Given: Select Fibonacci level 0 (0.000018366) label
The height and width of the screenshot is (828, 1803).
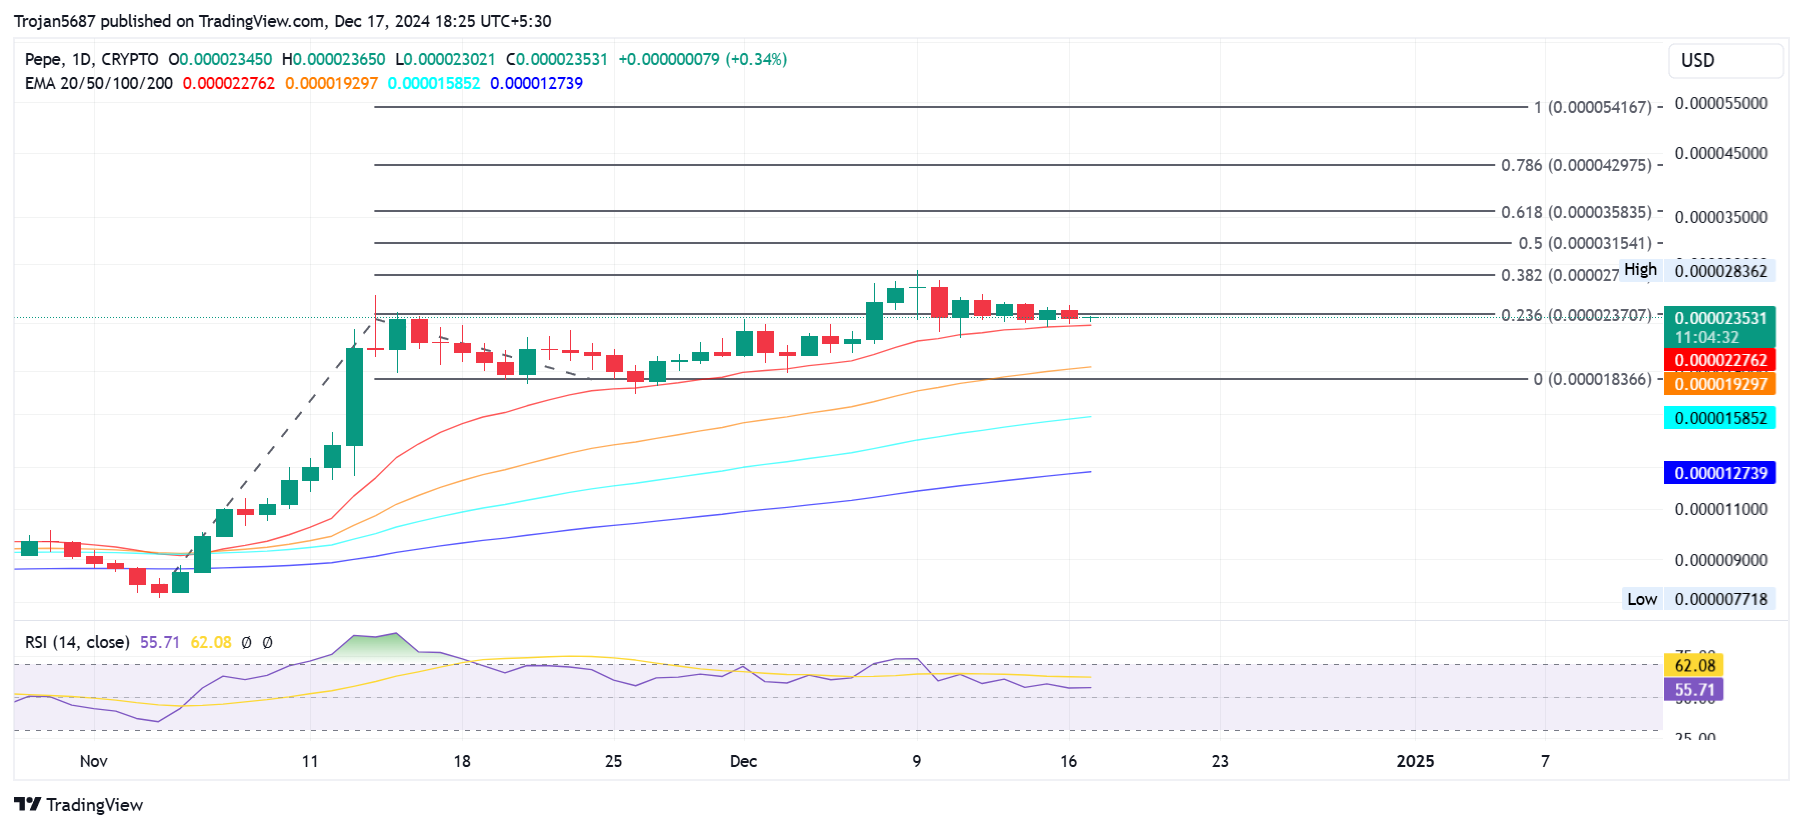Looking at the screenshot, I should click(1593, 379).
